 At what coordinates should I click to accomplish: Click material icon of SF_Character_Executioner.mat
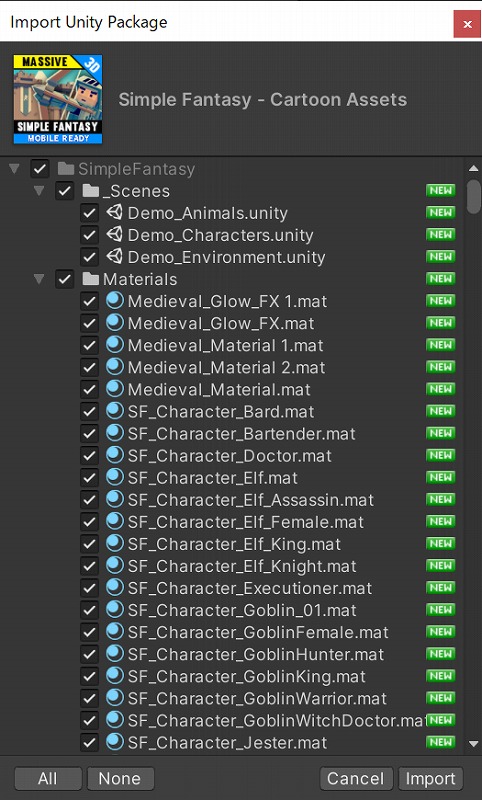point(115,587)
